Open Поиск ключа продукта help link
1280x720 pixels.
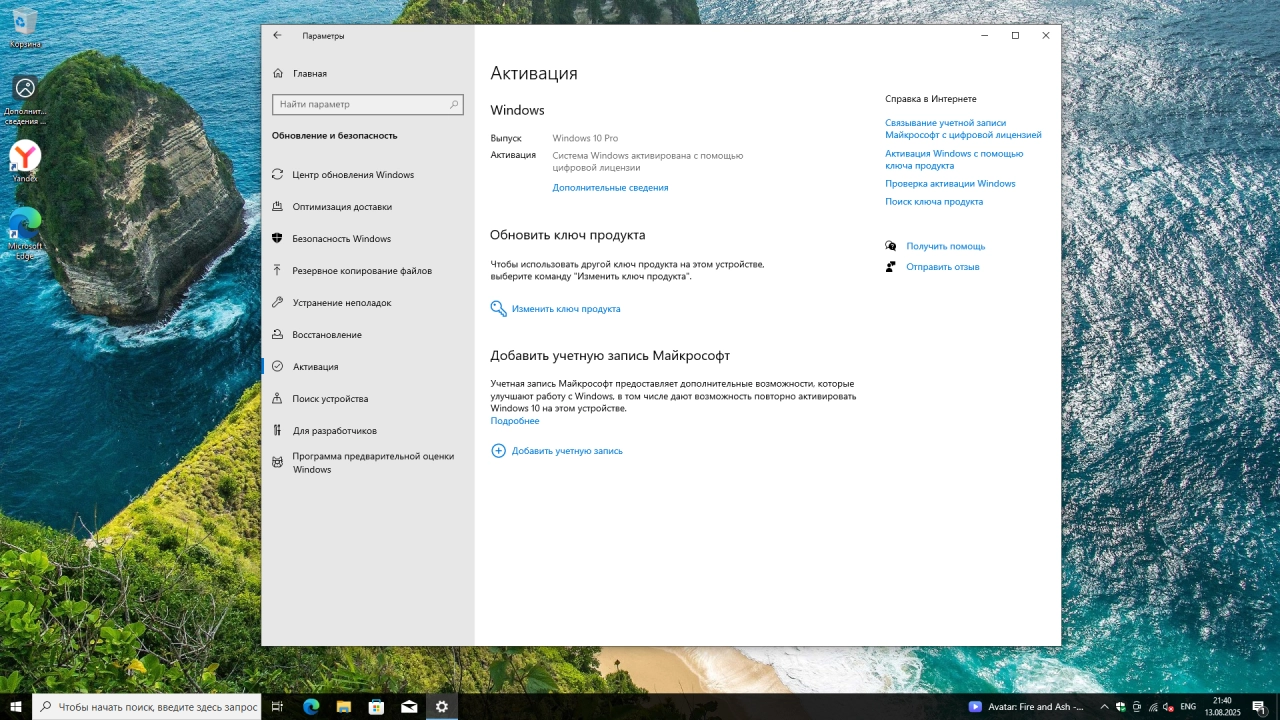934,201
